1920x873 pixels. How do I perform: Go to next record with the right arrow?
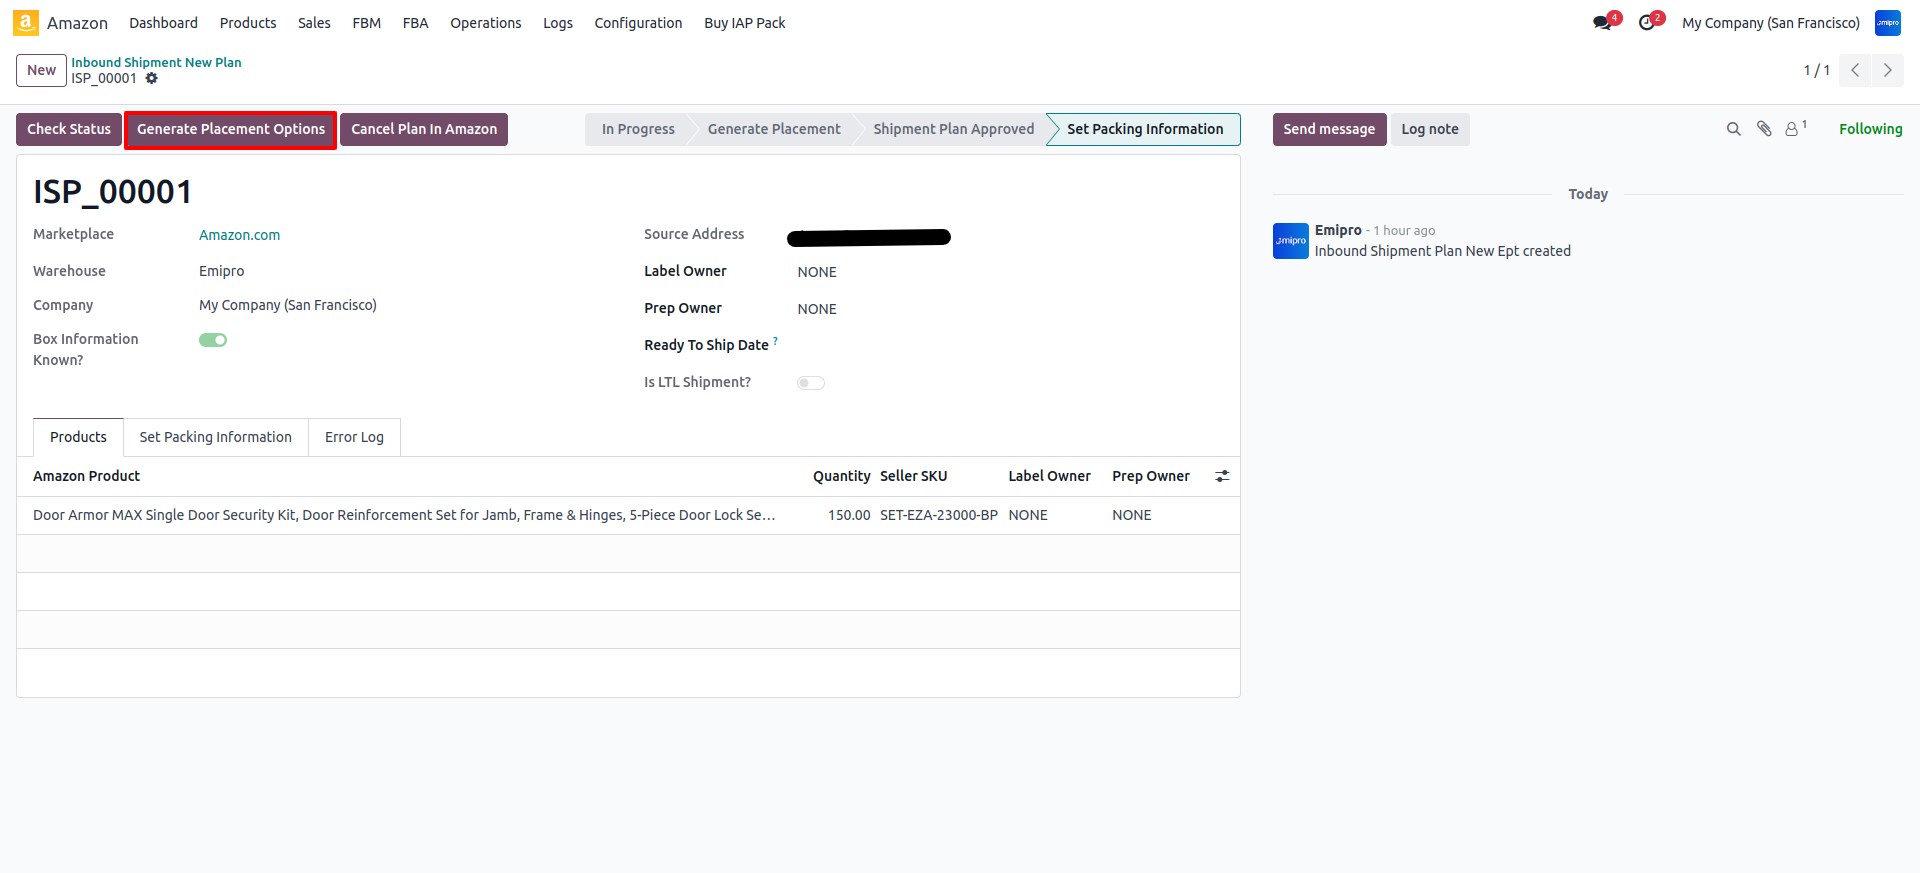tap(1887, 70)
